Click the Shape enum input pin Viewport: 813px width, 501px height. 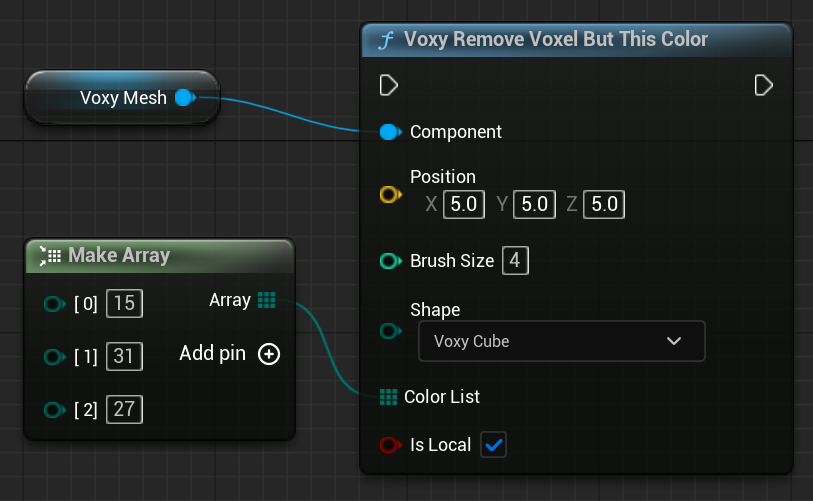[x=390, y=331]
